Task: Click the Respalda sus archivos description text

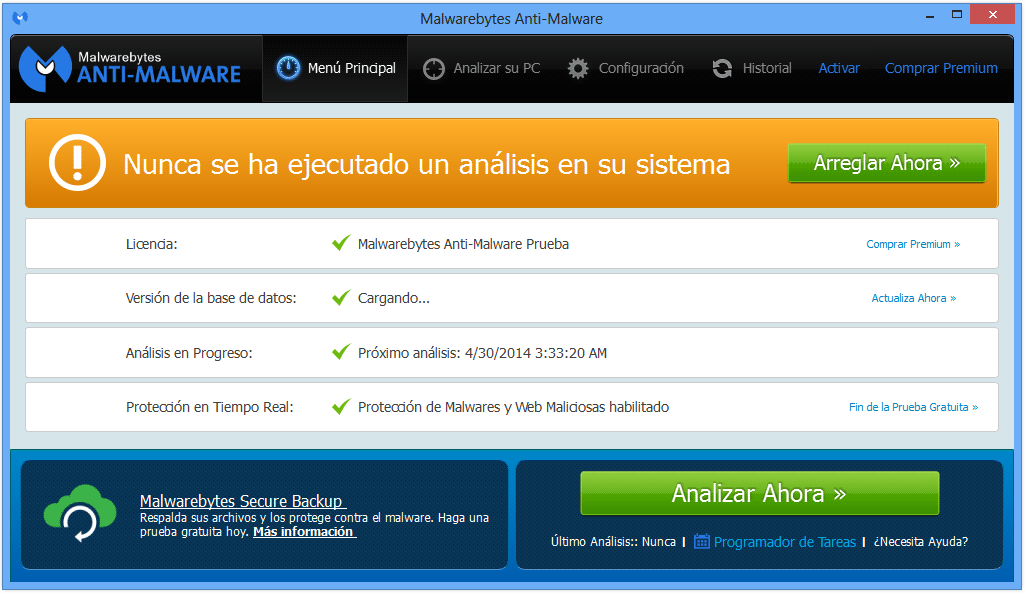Action: (x=314, y=525)
